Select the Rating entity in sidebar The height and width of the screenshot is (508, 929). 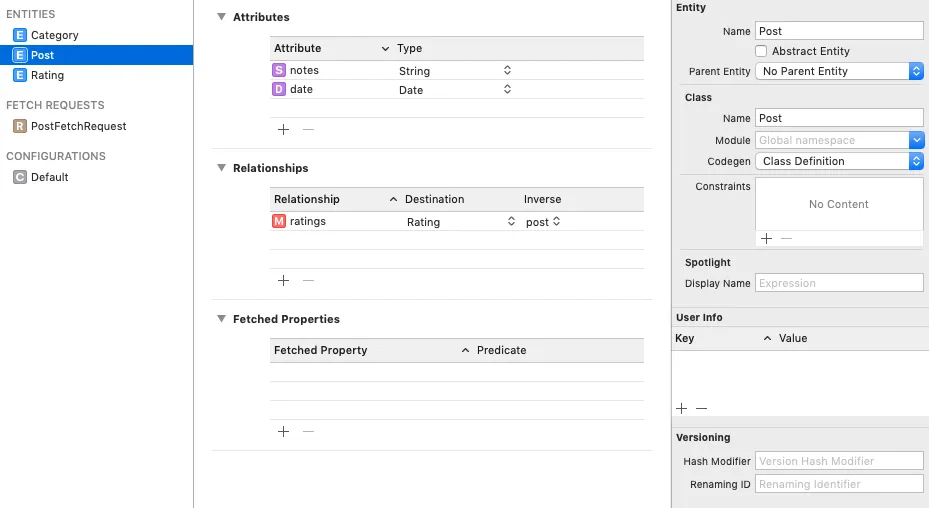[47, 75]
